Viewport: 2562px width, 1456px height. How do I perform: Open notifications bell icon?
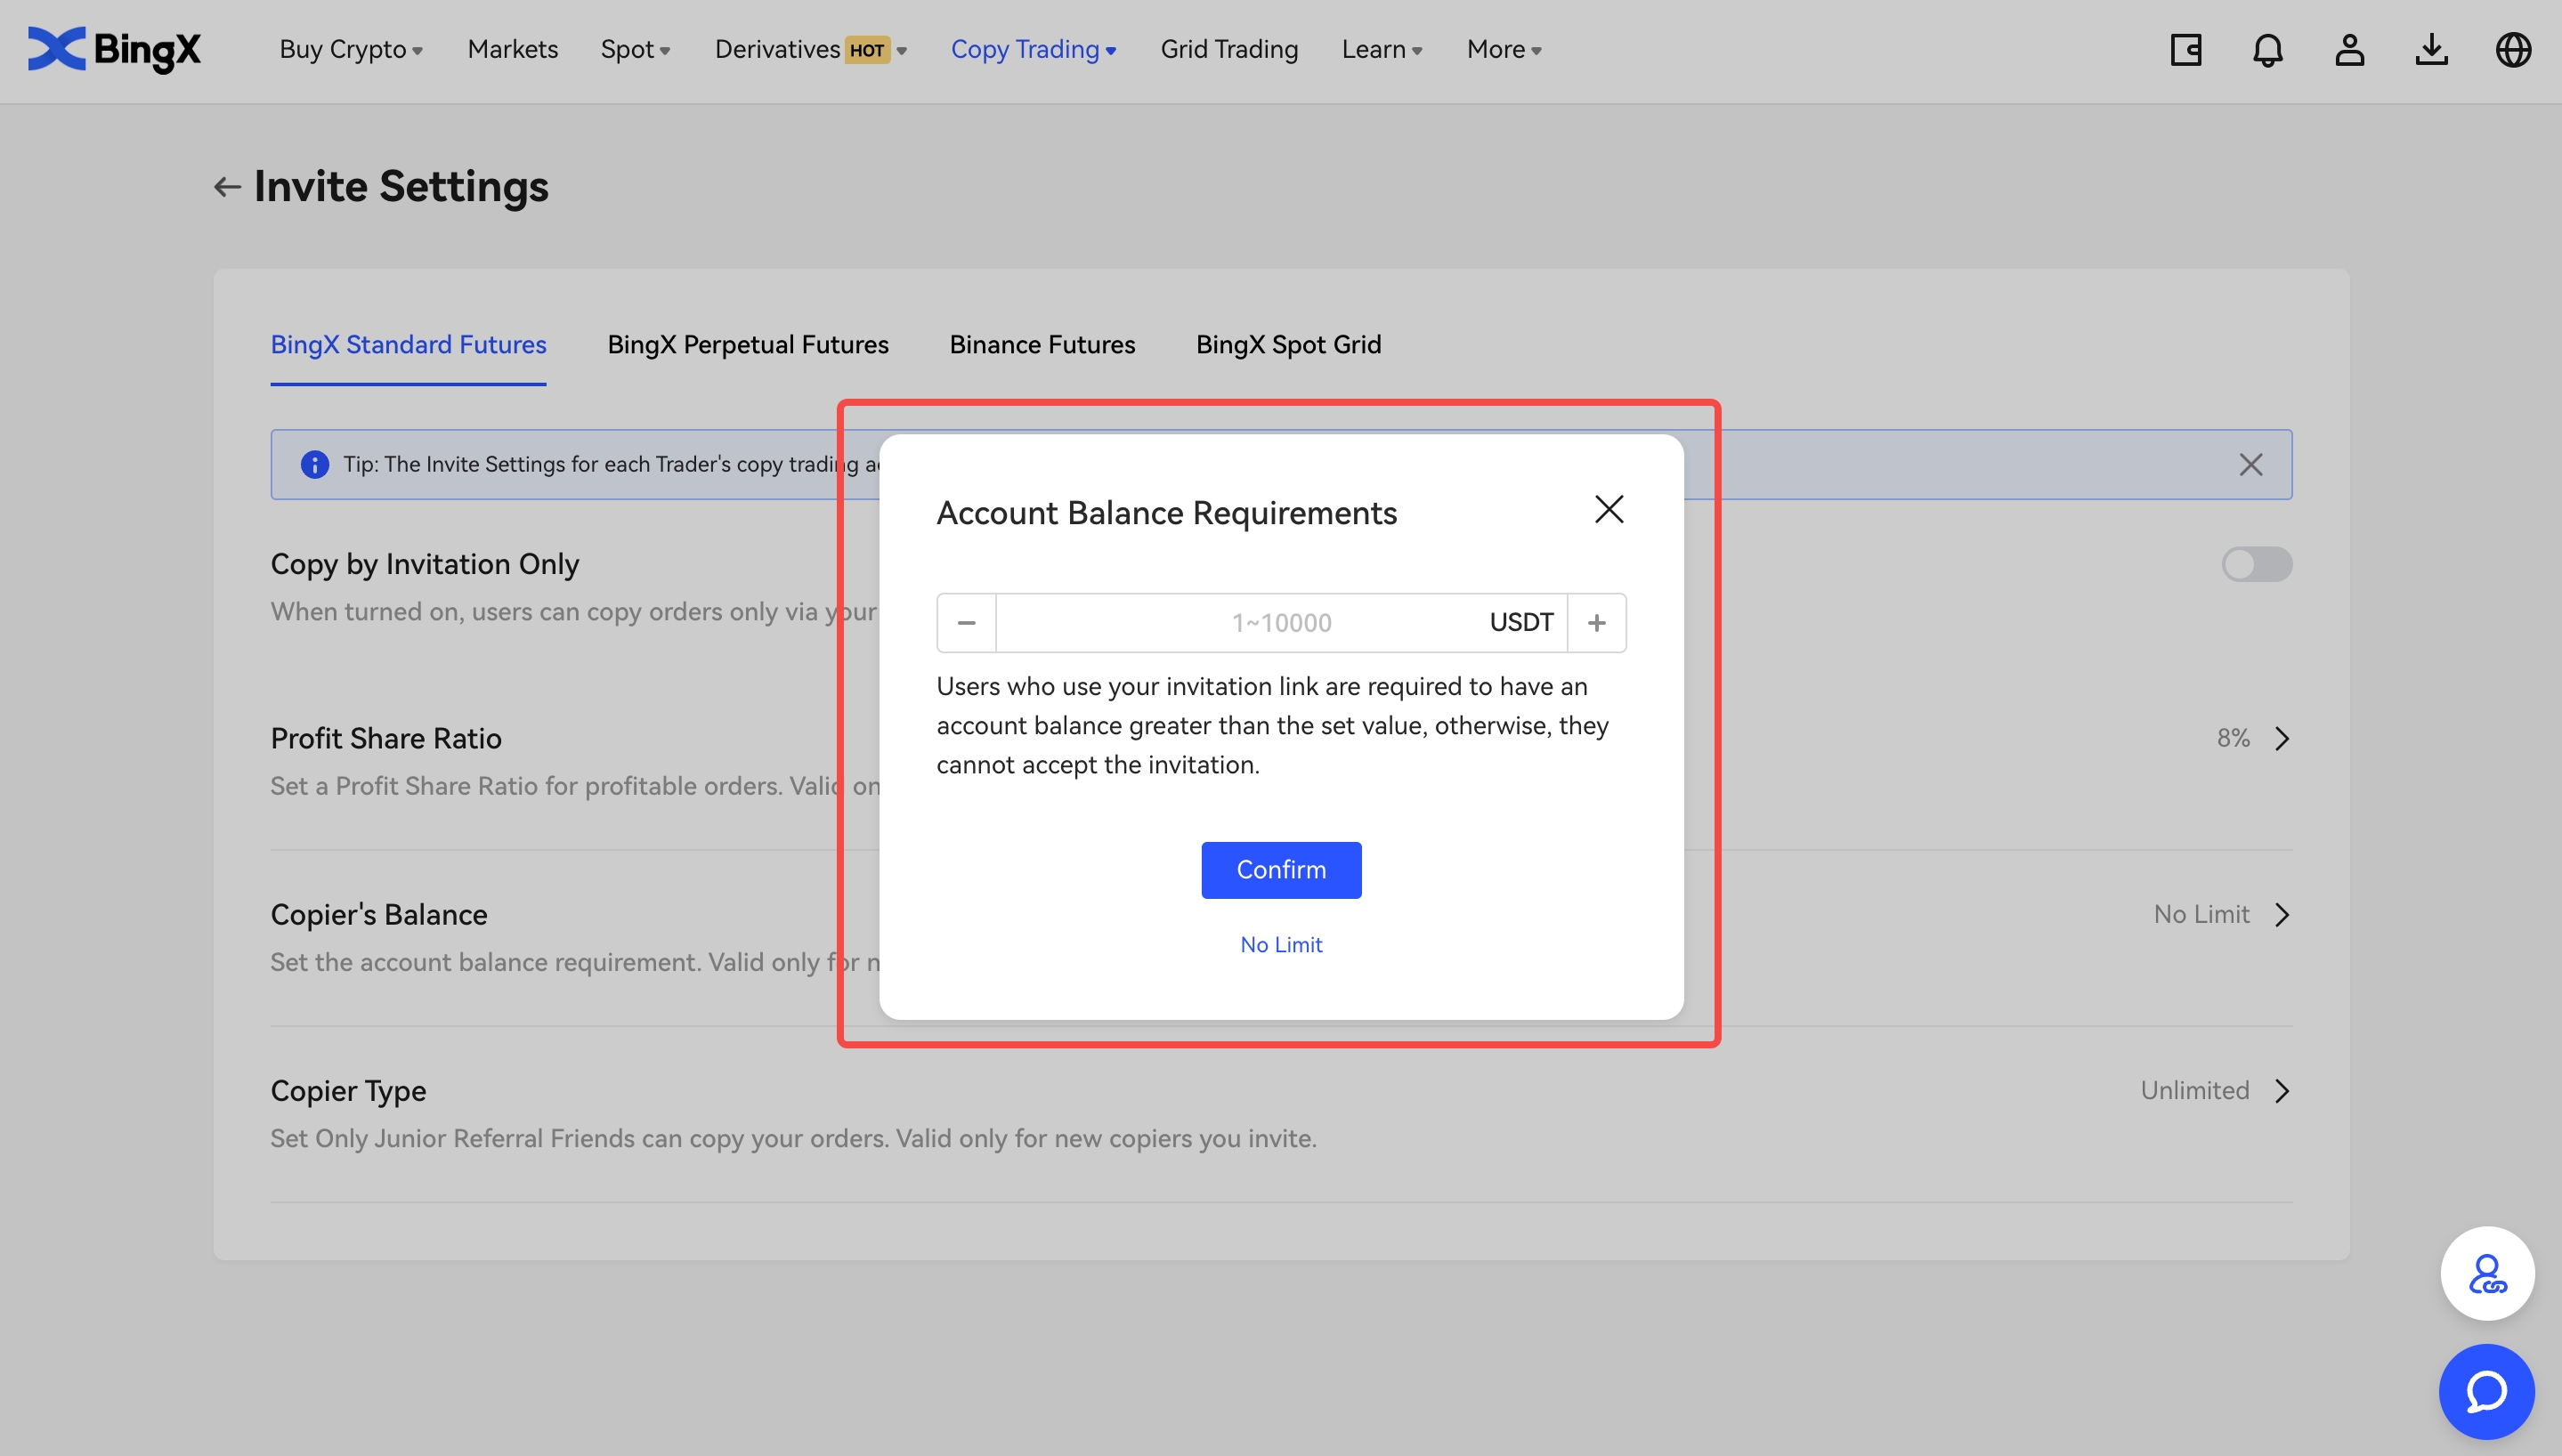coord(2268,49)
